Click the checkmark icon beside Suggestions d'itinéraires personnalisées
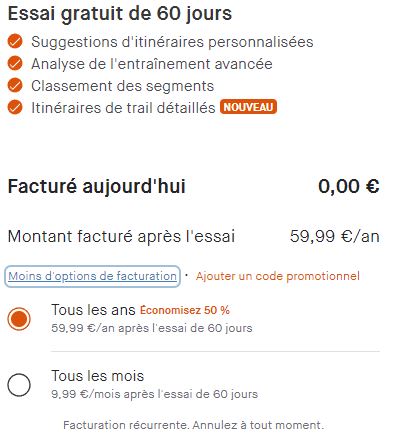Image resolution: width=396 pixels, height=437 pixels. pos(15,41)
